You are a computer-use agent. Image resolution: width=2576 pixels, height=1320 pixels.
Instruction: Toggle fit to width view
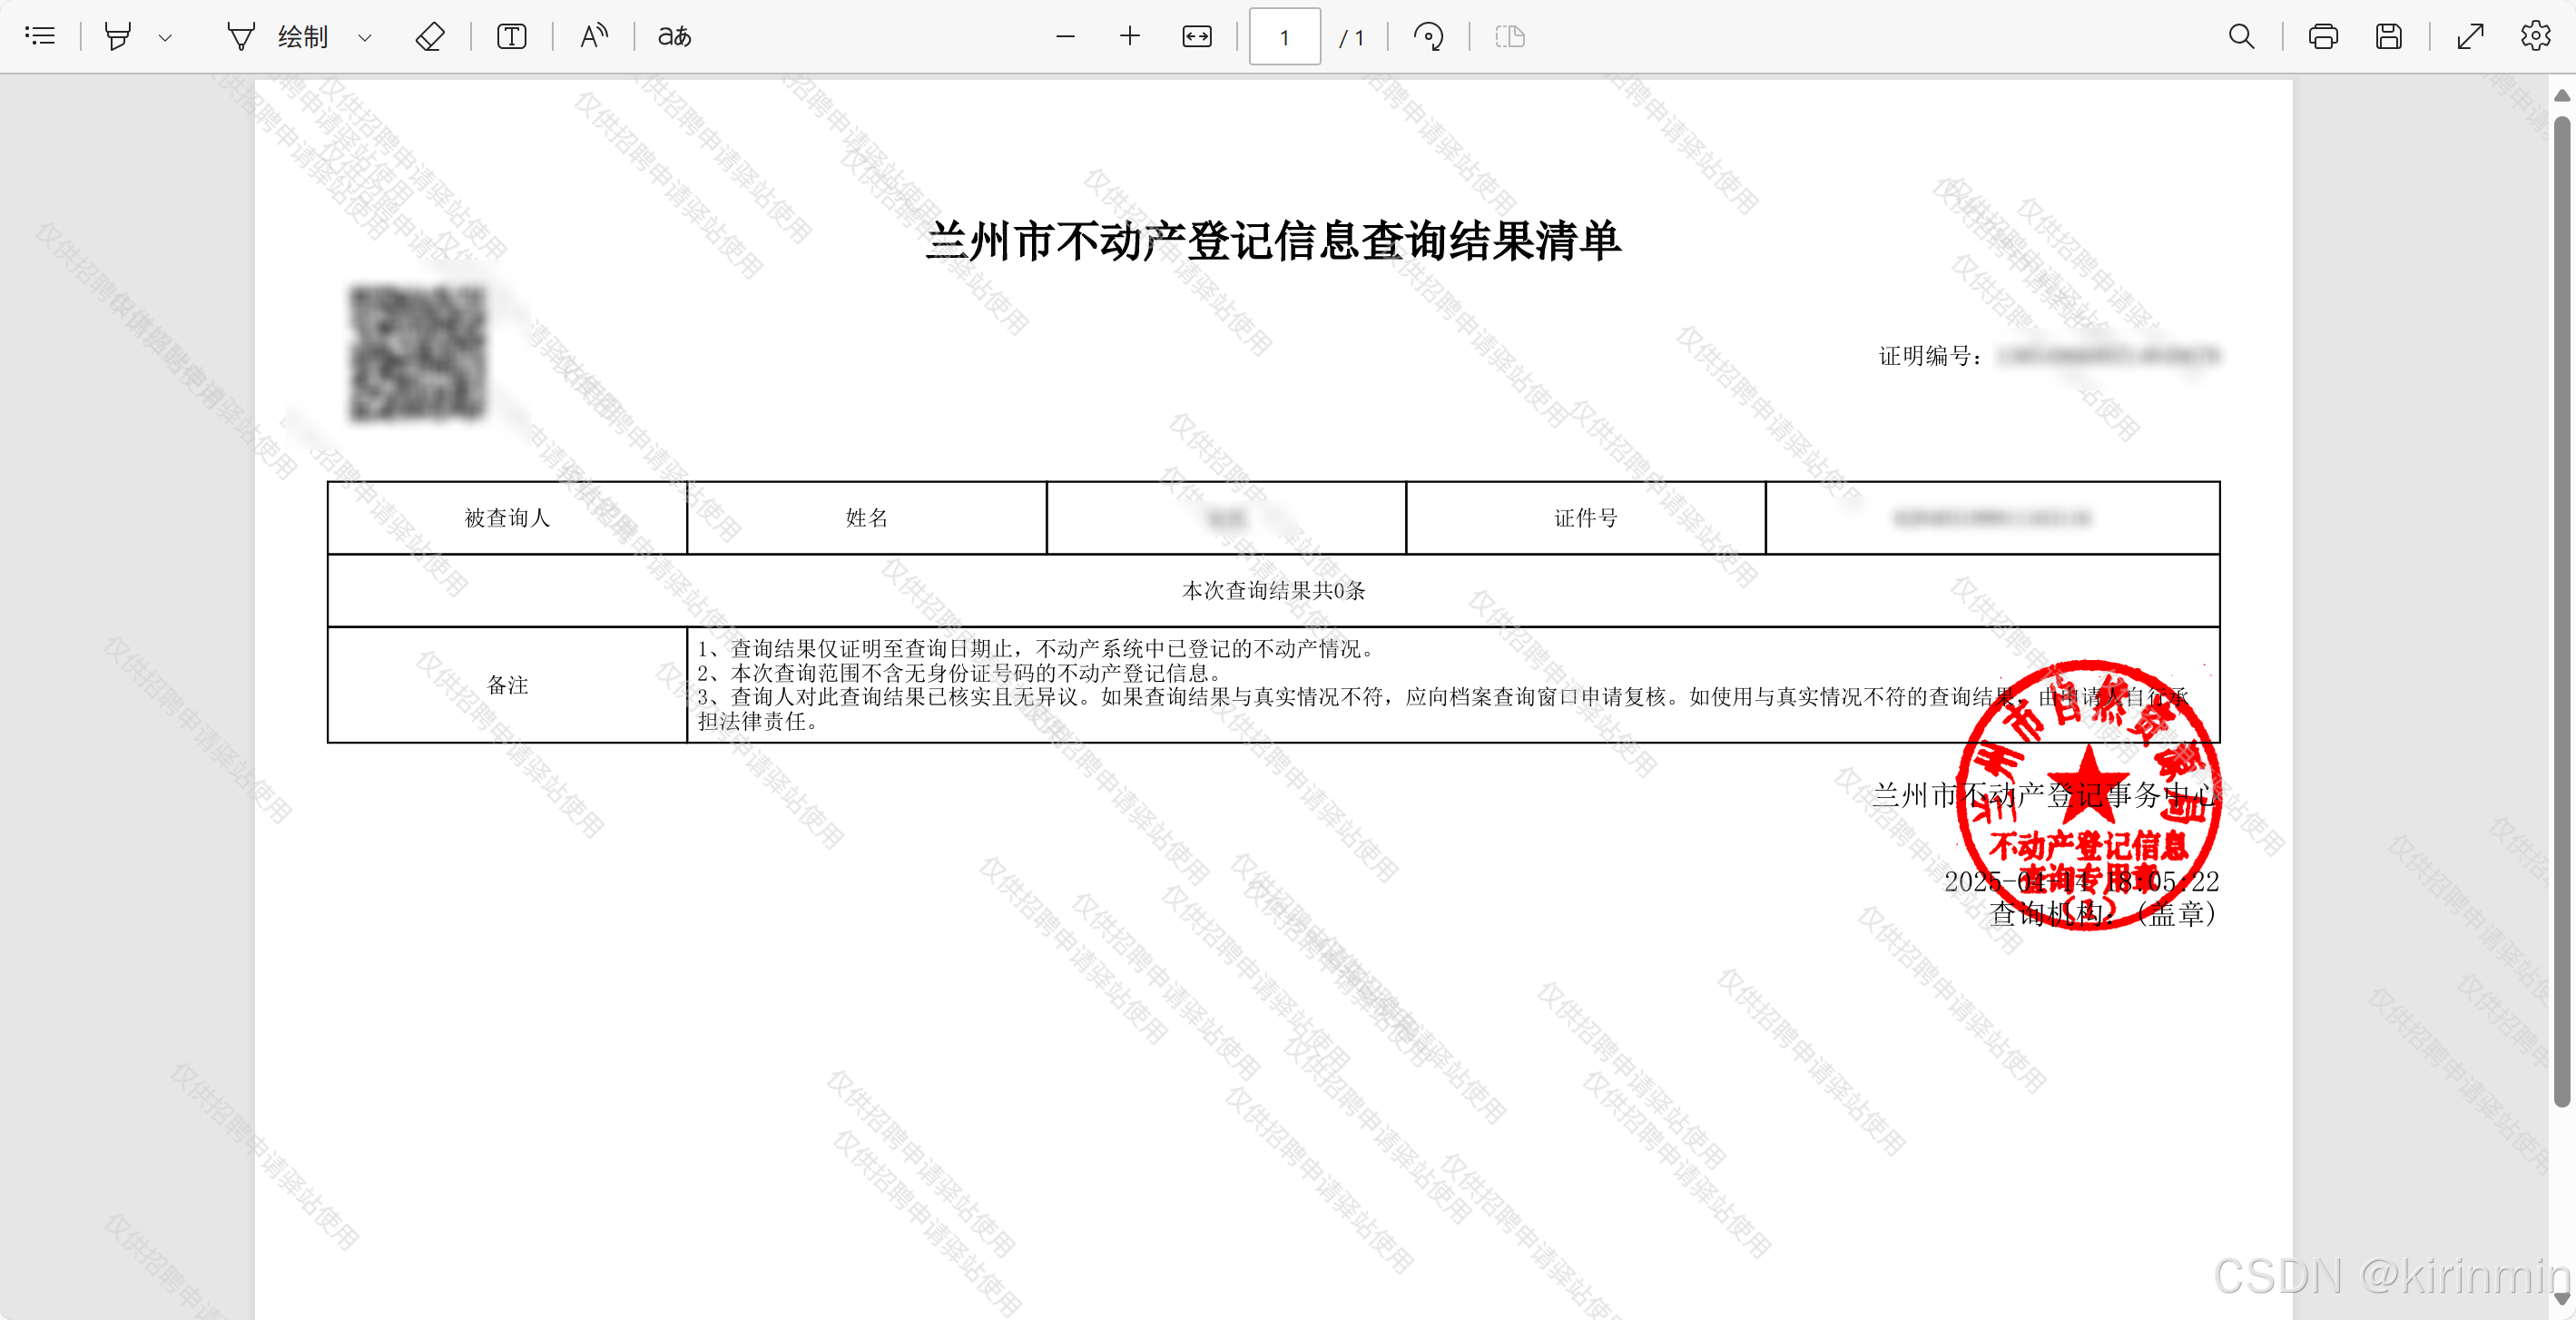1197,37
